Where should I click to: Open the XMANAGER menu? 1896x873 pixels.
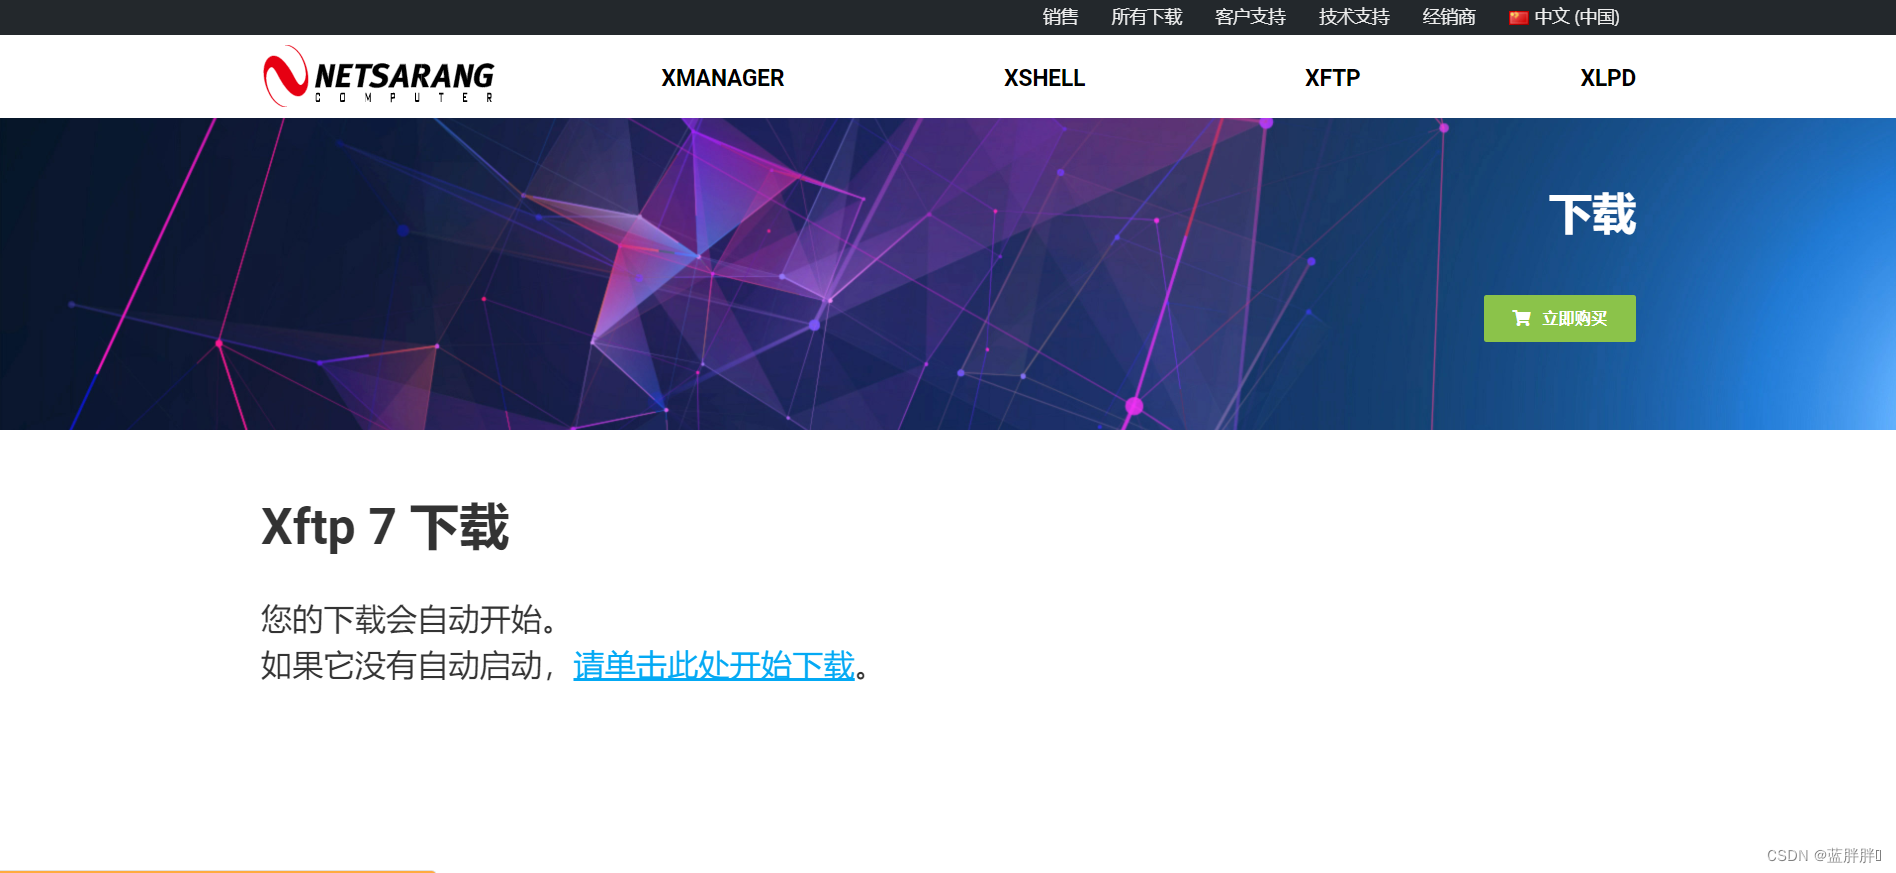point(722,78)
